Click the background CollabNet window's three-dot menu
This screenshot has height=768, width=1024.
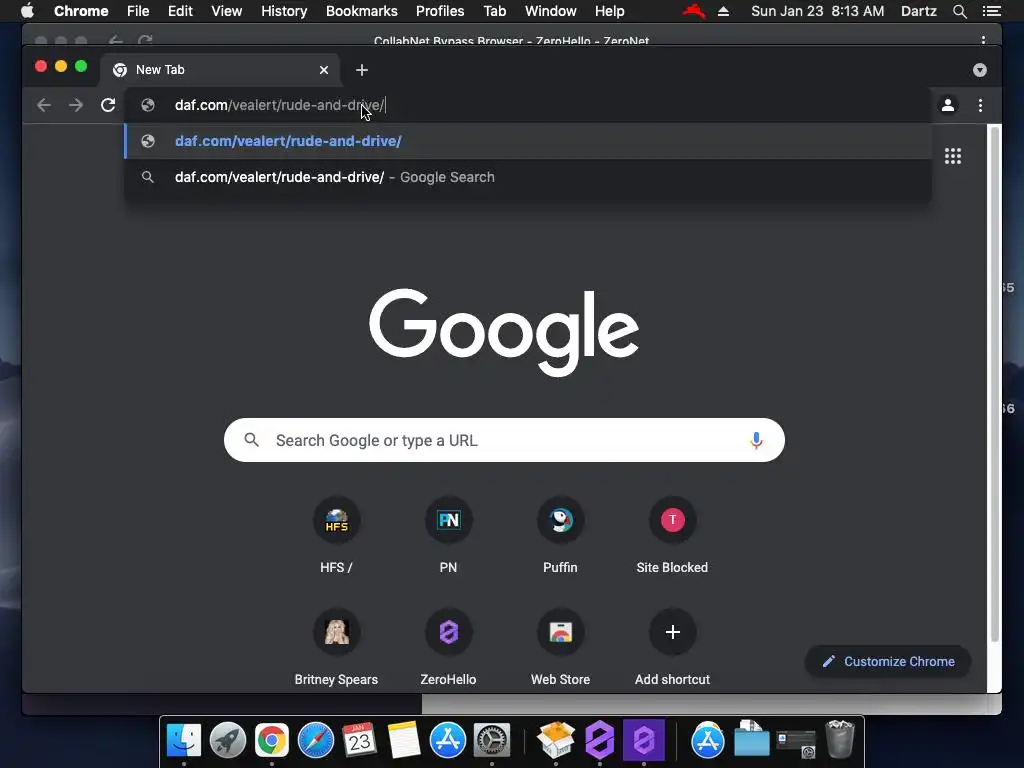tap(984, 40)
